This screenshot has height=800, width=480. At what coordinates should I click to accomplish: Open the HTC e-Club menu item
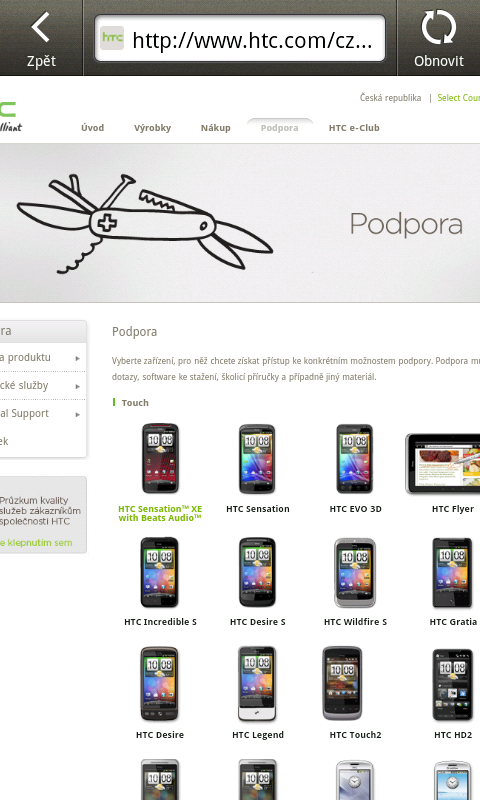[354, 128]
